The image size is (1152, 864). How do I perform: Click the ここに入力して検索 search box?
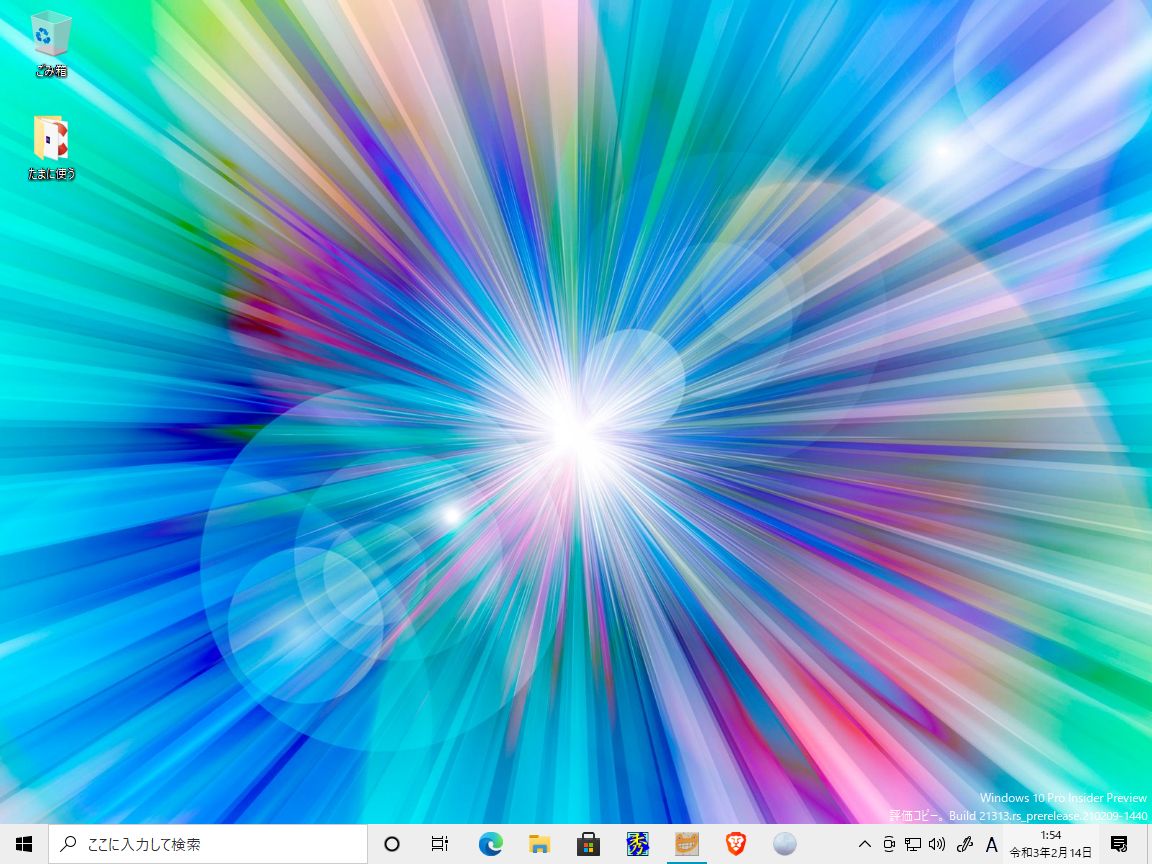pos(208,844)
